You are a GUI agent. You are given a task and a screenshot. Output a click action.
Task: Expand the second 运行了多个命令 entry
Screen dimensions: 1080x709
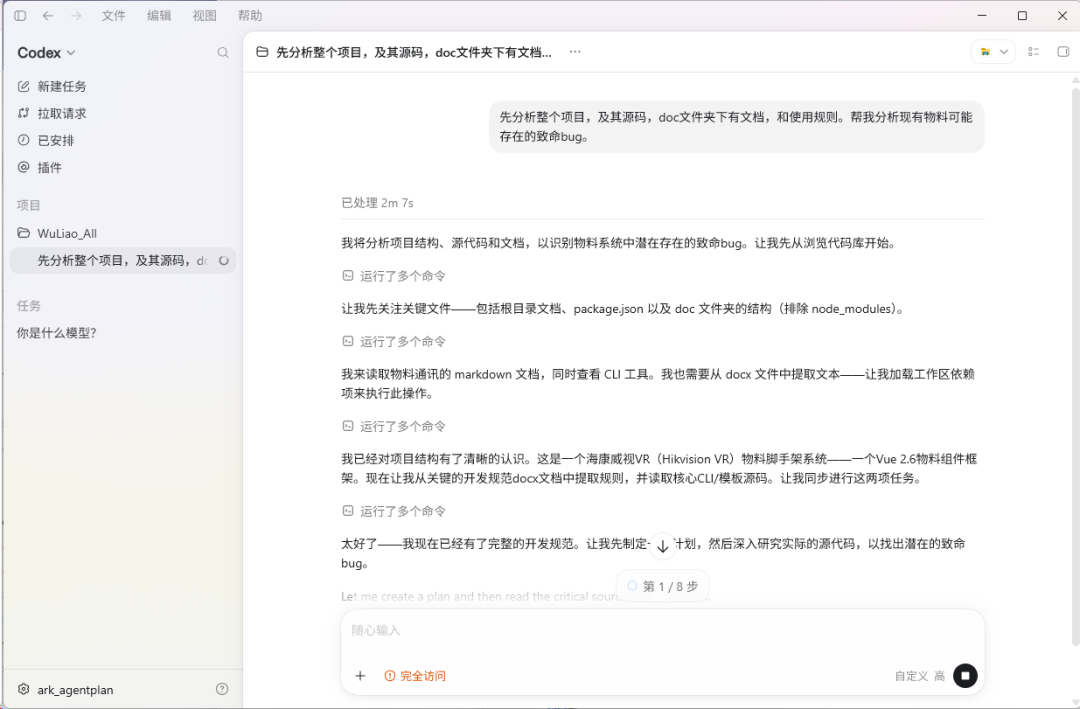pos(394,341)
